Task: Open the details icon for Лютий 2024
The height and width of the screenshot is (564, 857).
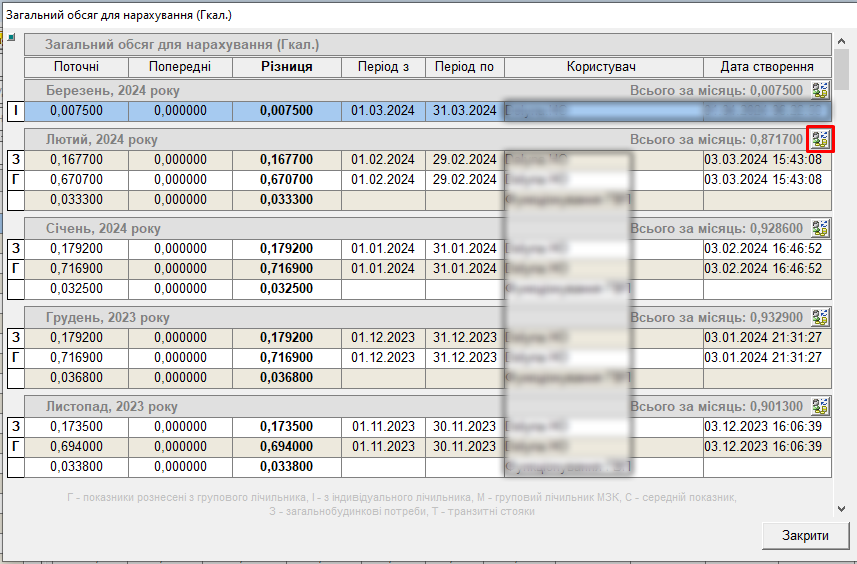Action: tap(821, 139)
